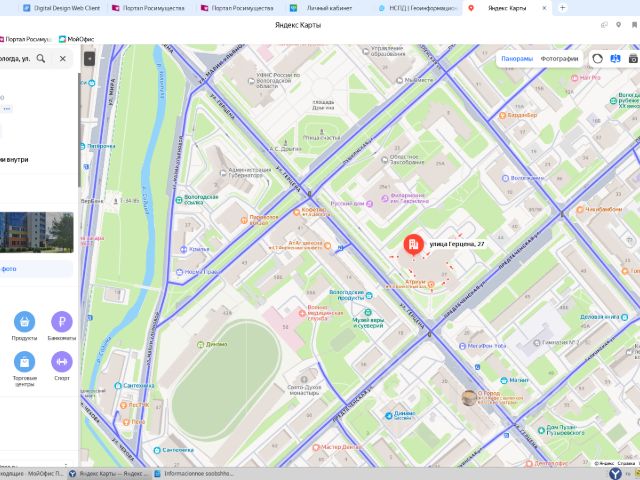Click the Кофетео café marker

point(297,212)
